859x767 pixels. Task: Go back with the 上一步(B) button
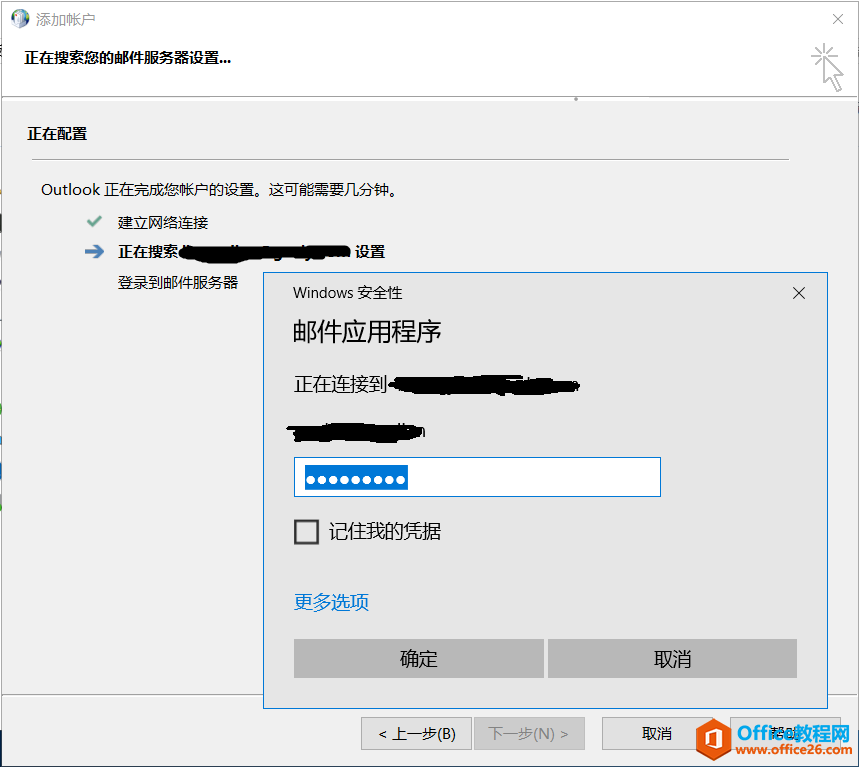pos(416,733)
